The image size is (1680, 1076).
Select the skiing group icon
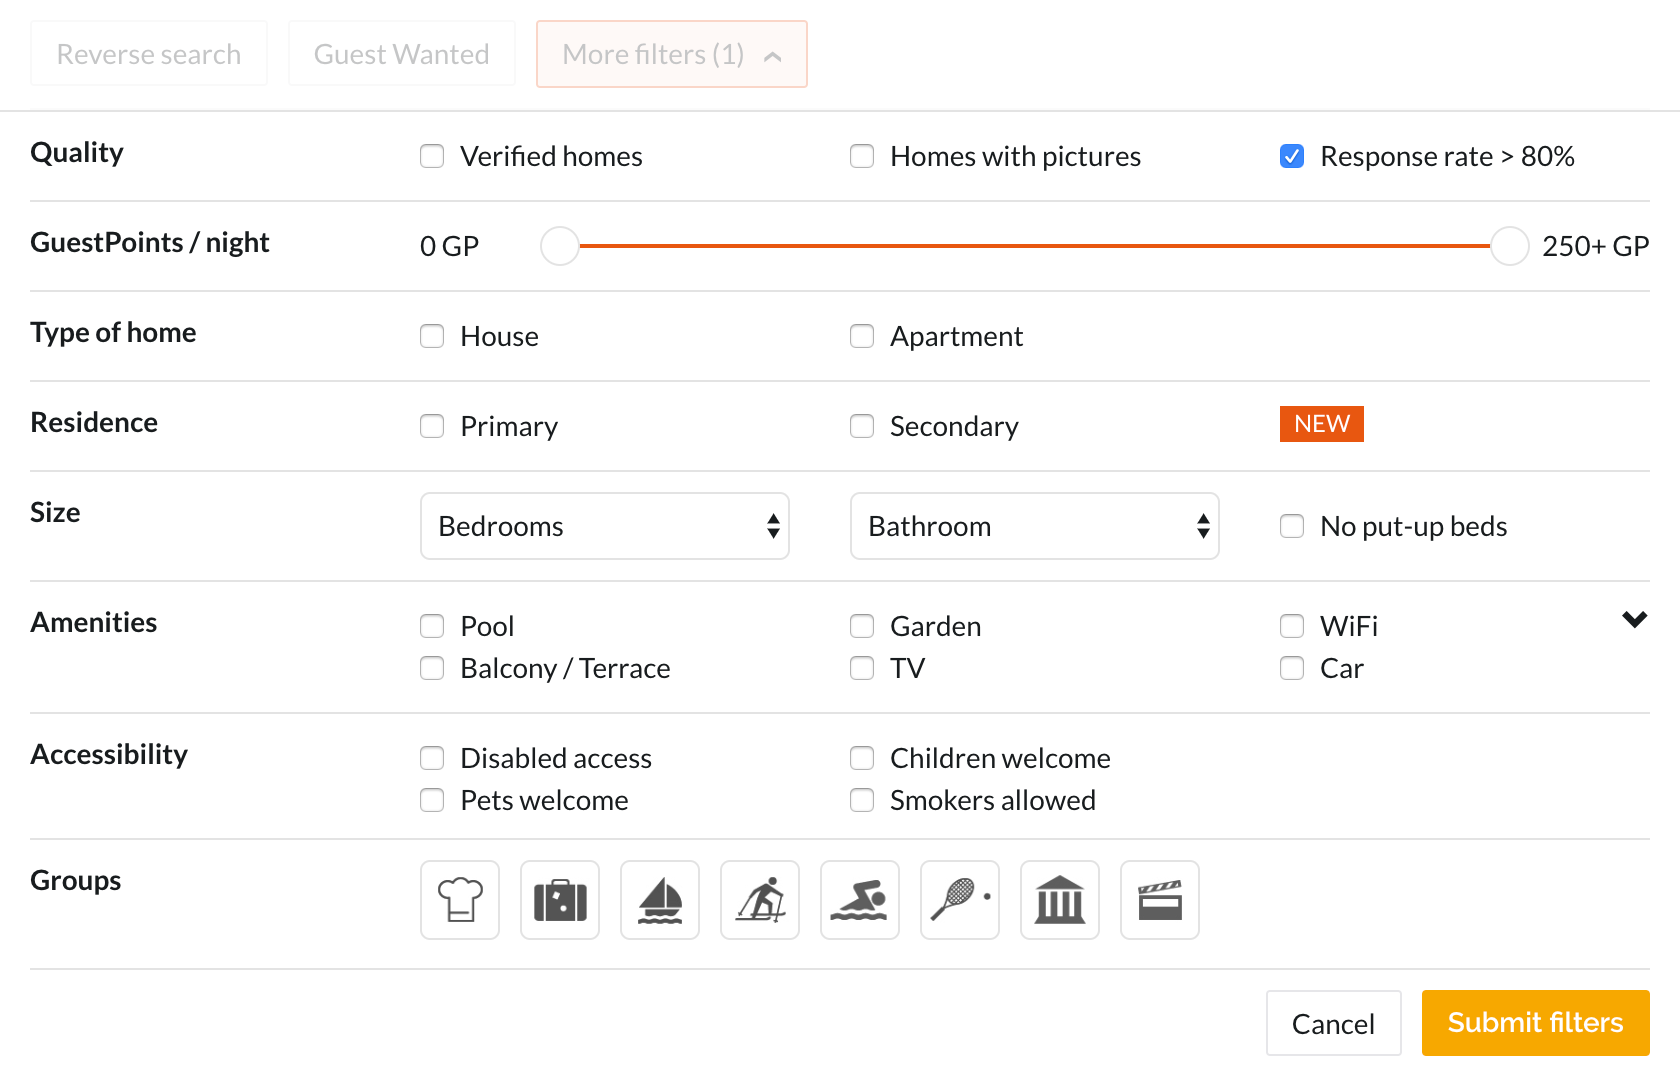760,900
